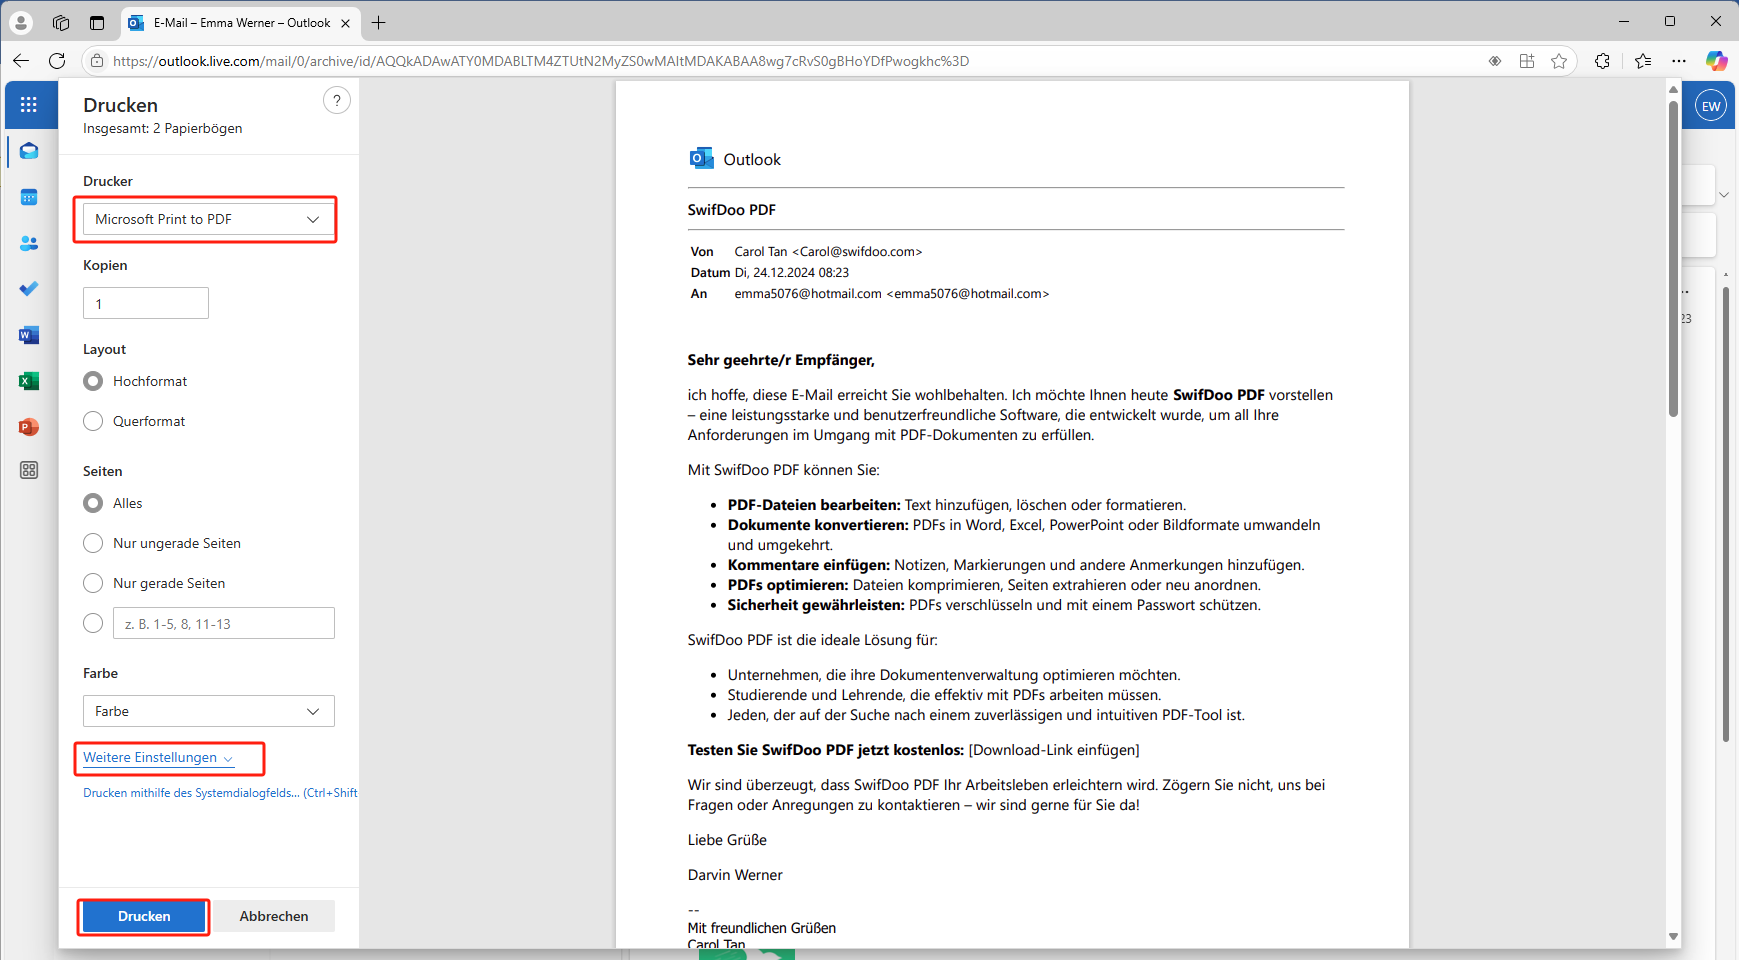This screenshot has width=1739, height=960.
Task: Switch to the E-Mail Emma Werner tab
Action: [x=240, y=22]
